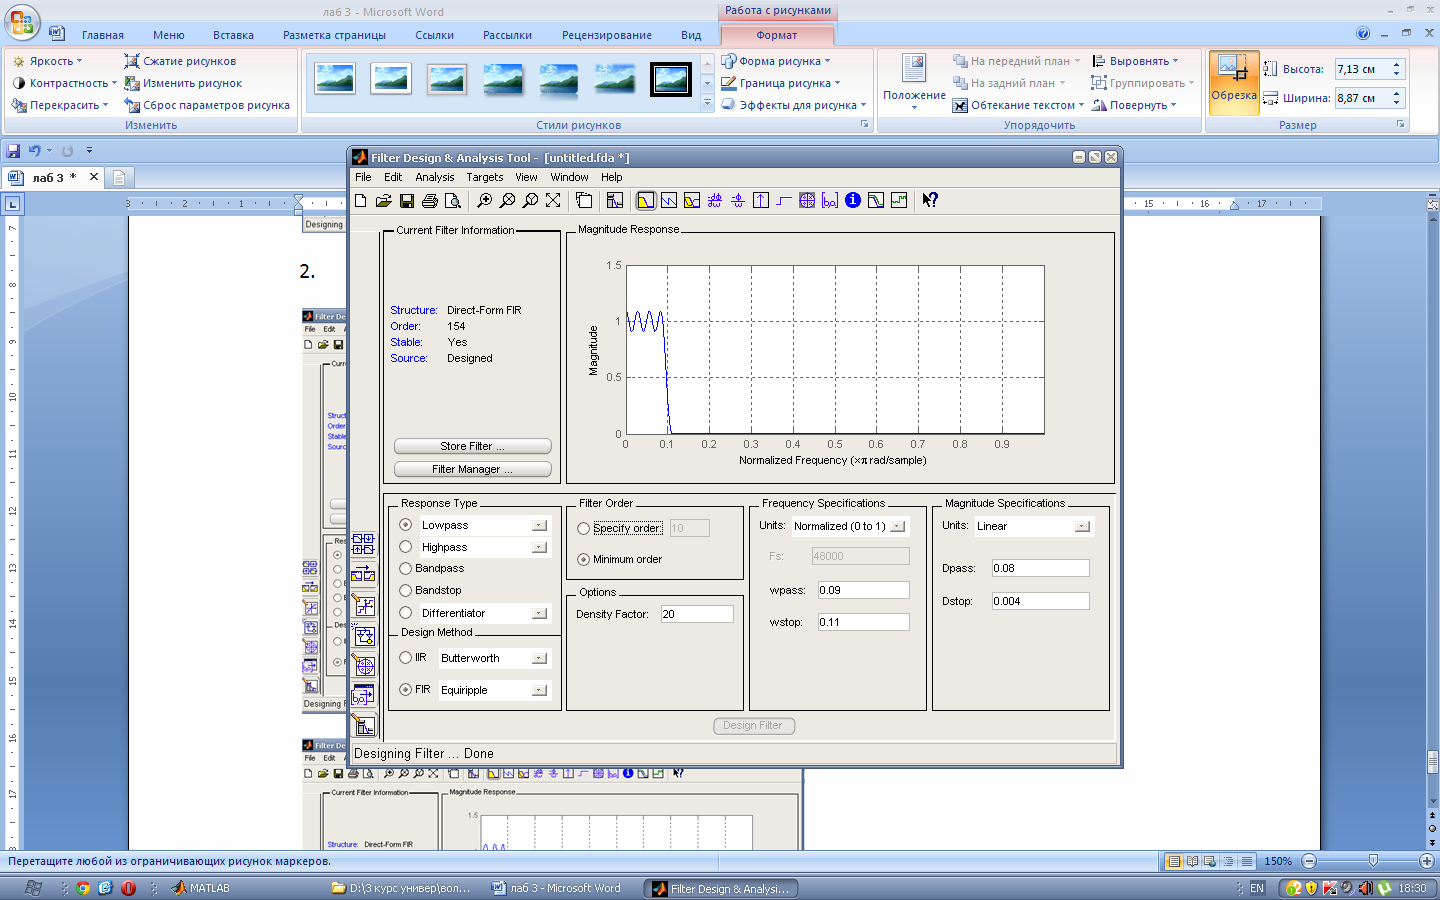Select Bandpass response type
The image size is (1440, 900).
coord(406,569)
